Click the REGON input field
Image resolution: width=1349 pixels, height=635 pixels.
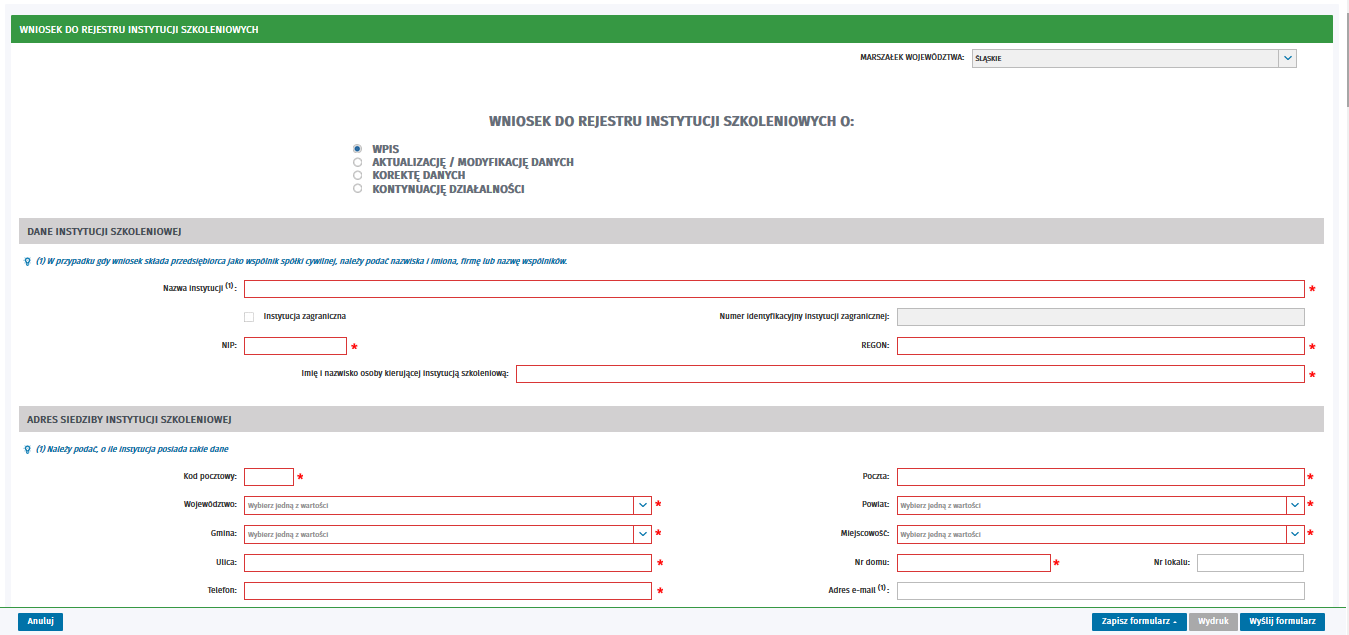point(1101,346)
